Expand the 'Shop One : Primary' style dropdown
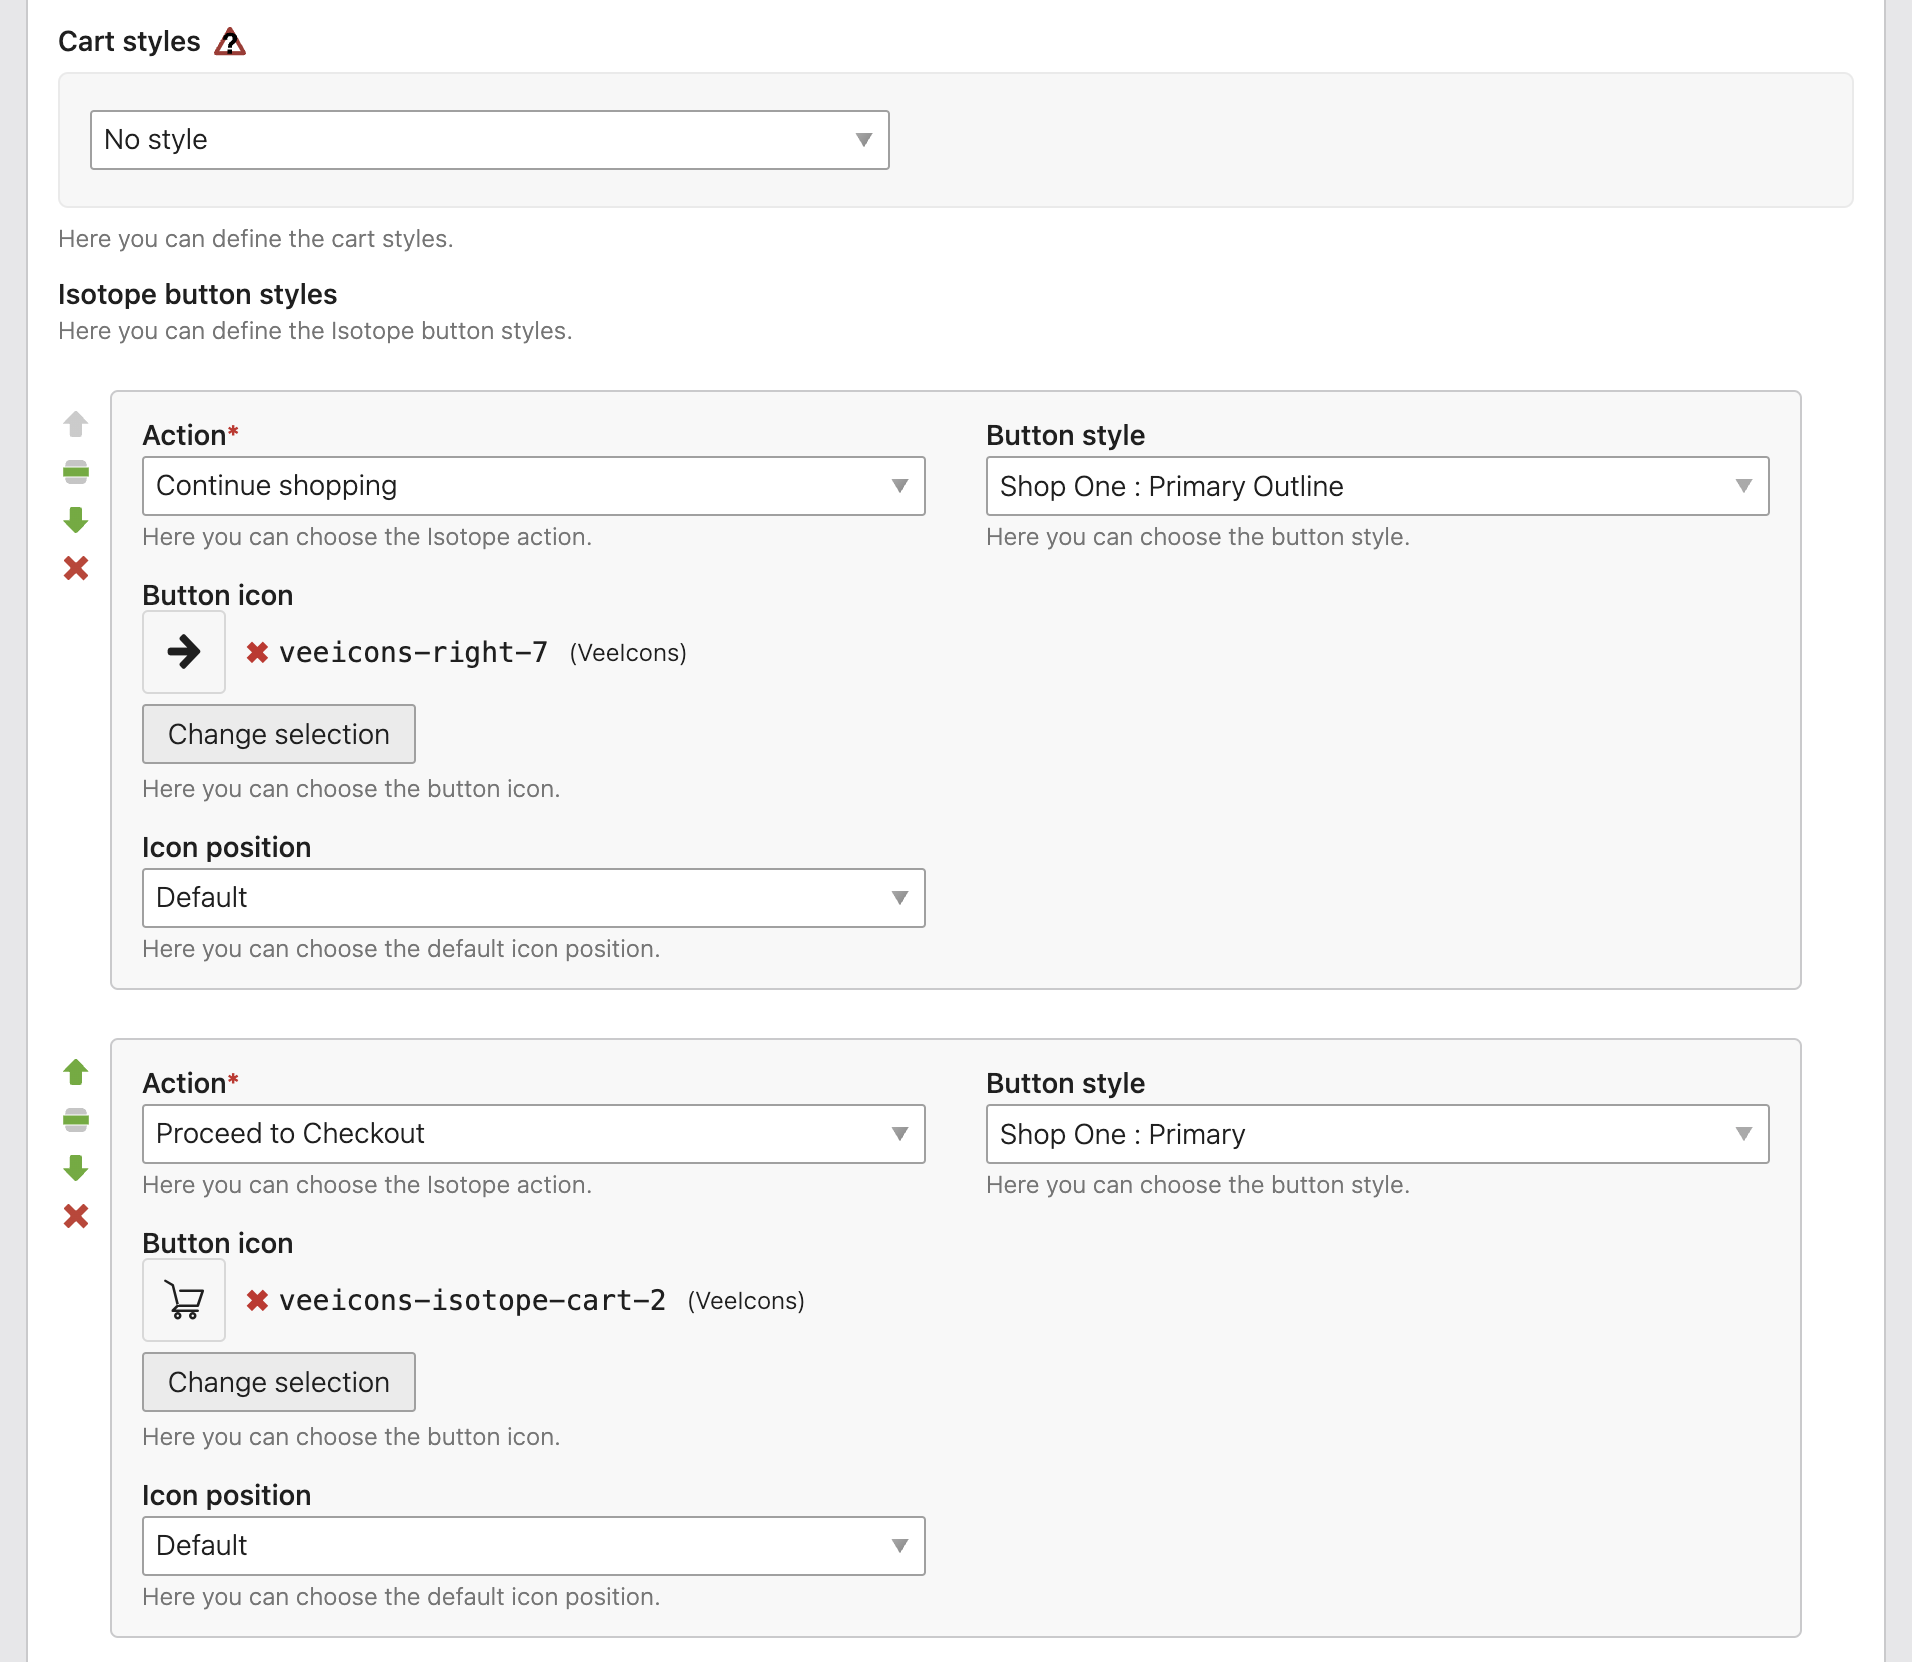Image resolution: width=1912 pixels, height=1662 pixels. point(1377,1134)
